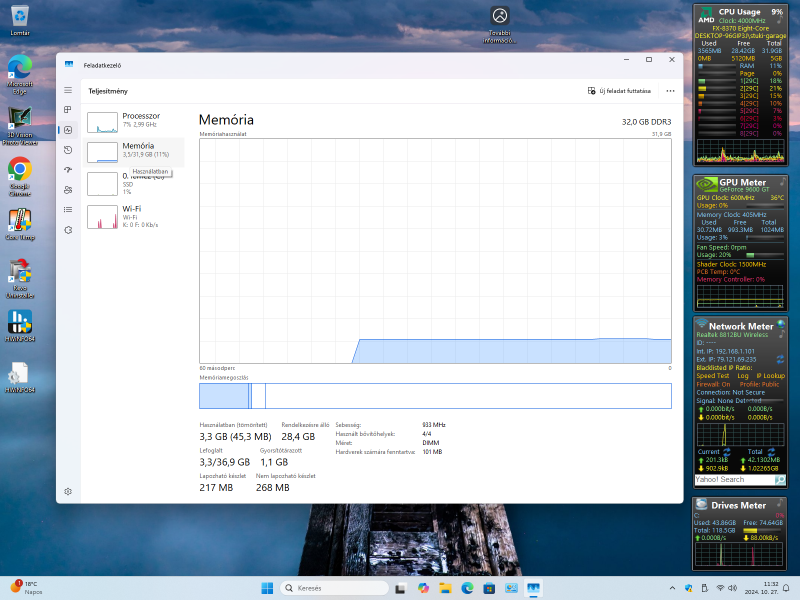This screenshot has height=600, width=800.
Task: Select the SSD disk performance entry
Action: click(x=134, y=184)
